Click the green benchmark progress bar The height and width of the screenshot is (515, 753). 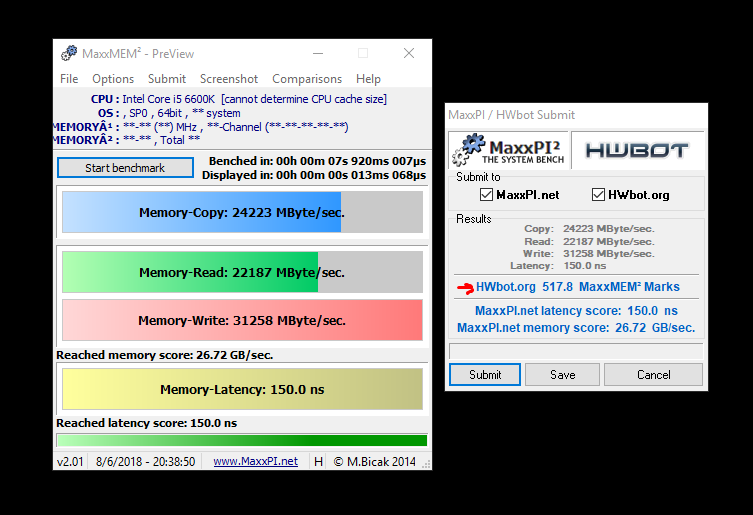[x=242, y=441]
